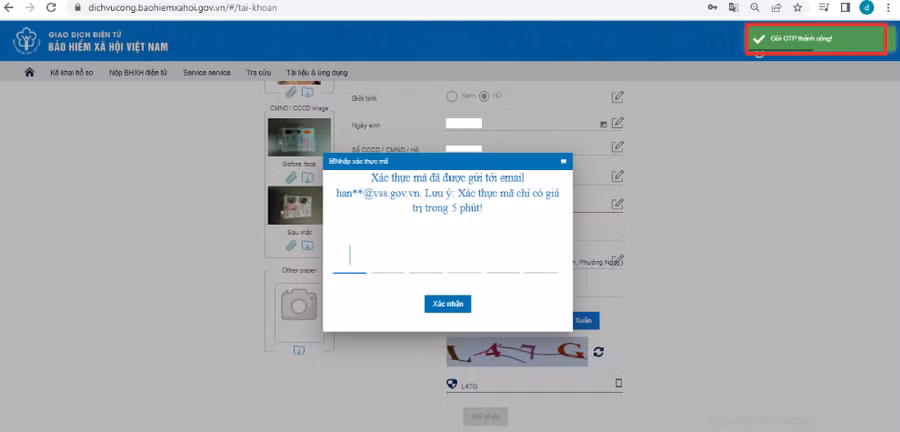
Task: Refresh the captcha image
Action: 599,352
